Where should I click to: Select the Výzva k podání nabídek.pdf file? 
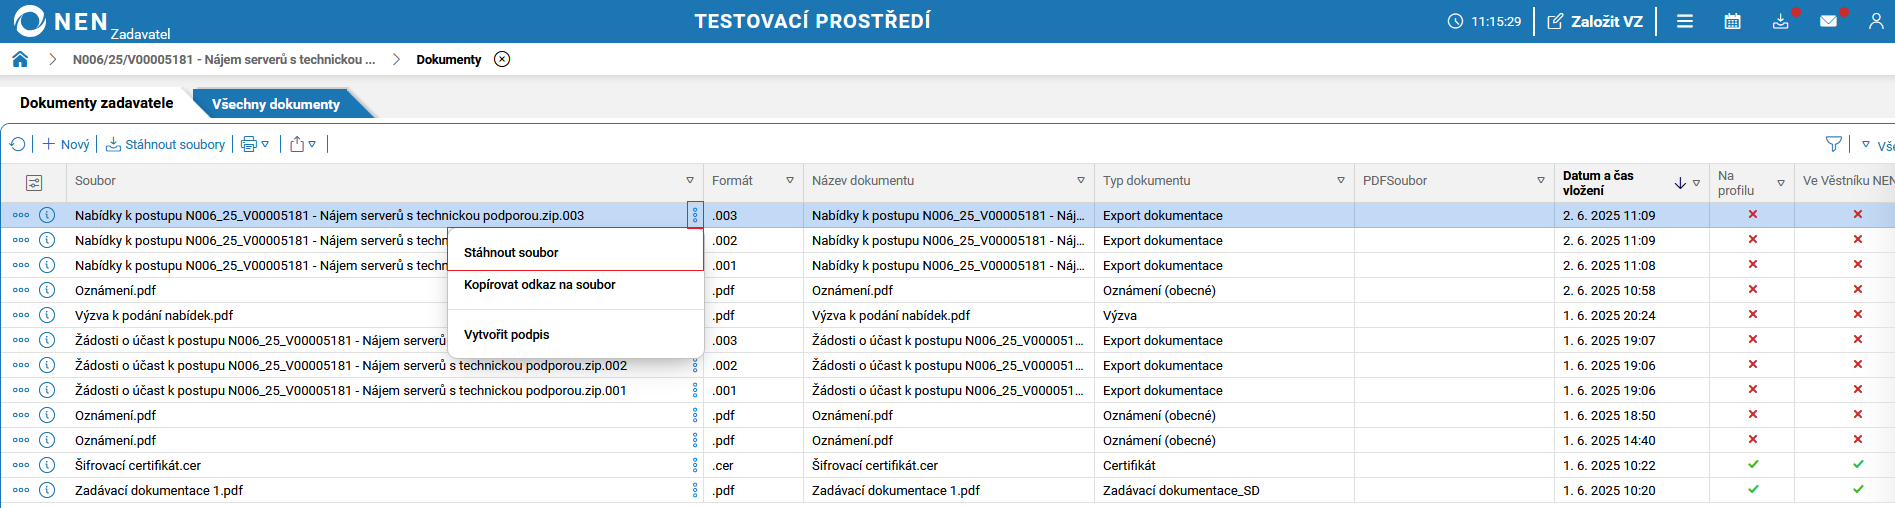(x=154, y=315)
